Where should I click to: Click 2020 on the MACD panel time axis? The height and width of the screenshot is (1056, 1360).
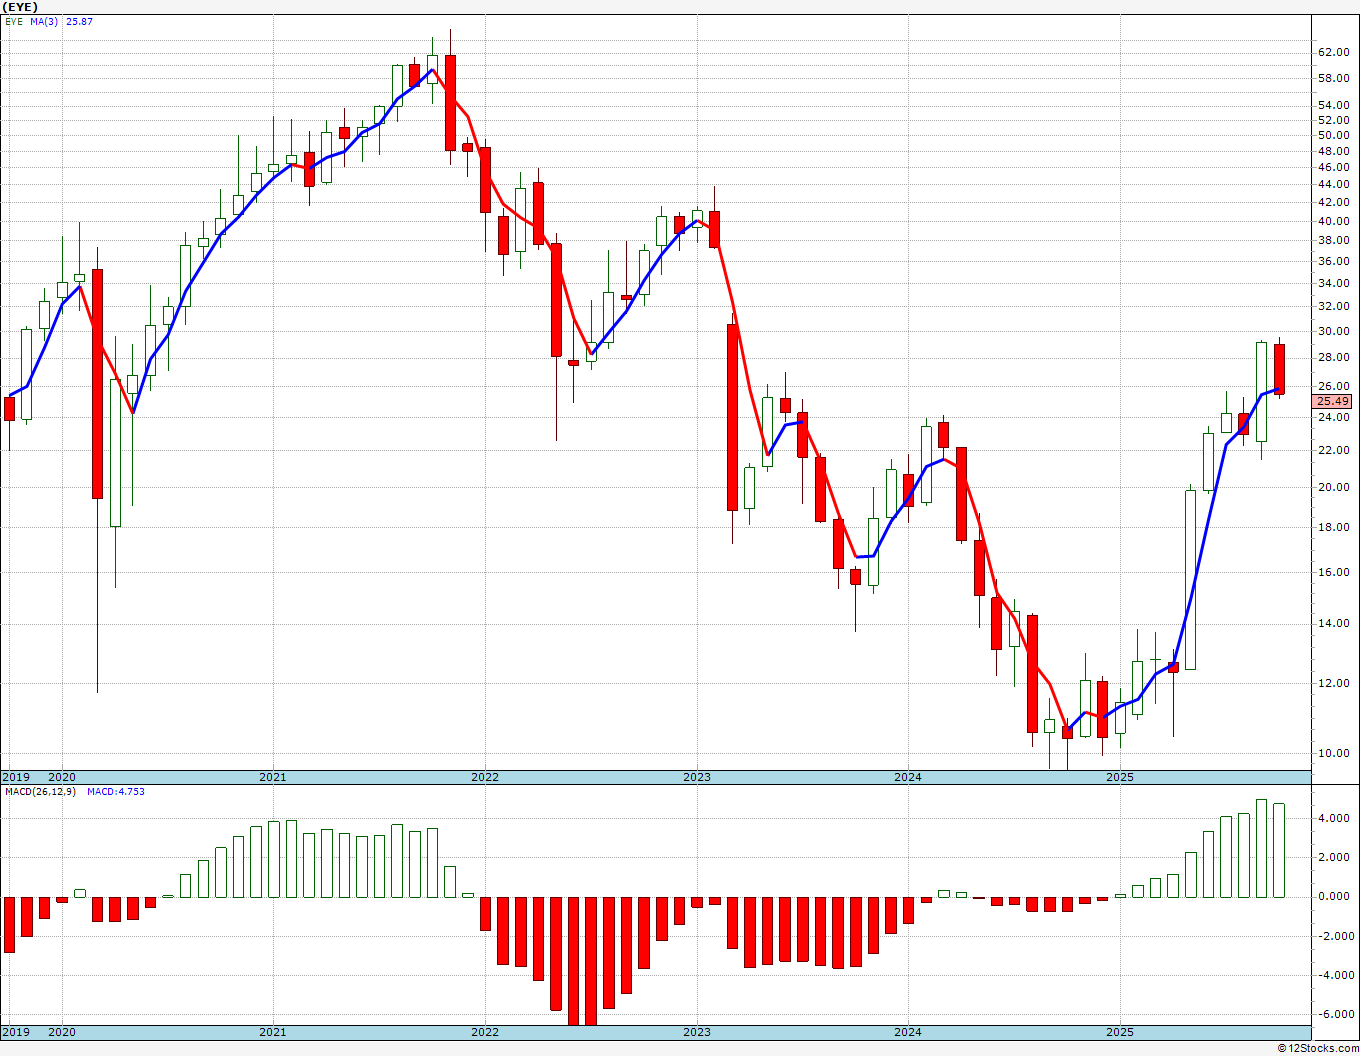(62, 1032)
